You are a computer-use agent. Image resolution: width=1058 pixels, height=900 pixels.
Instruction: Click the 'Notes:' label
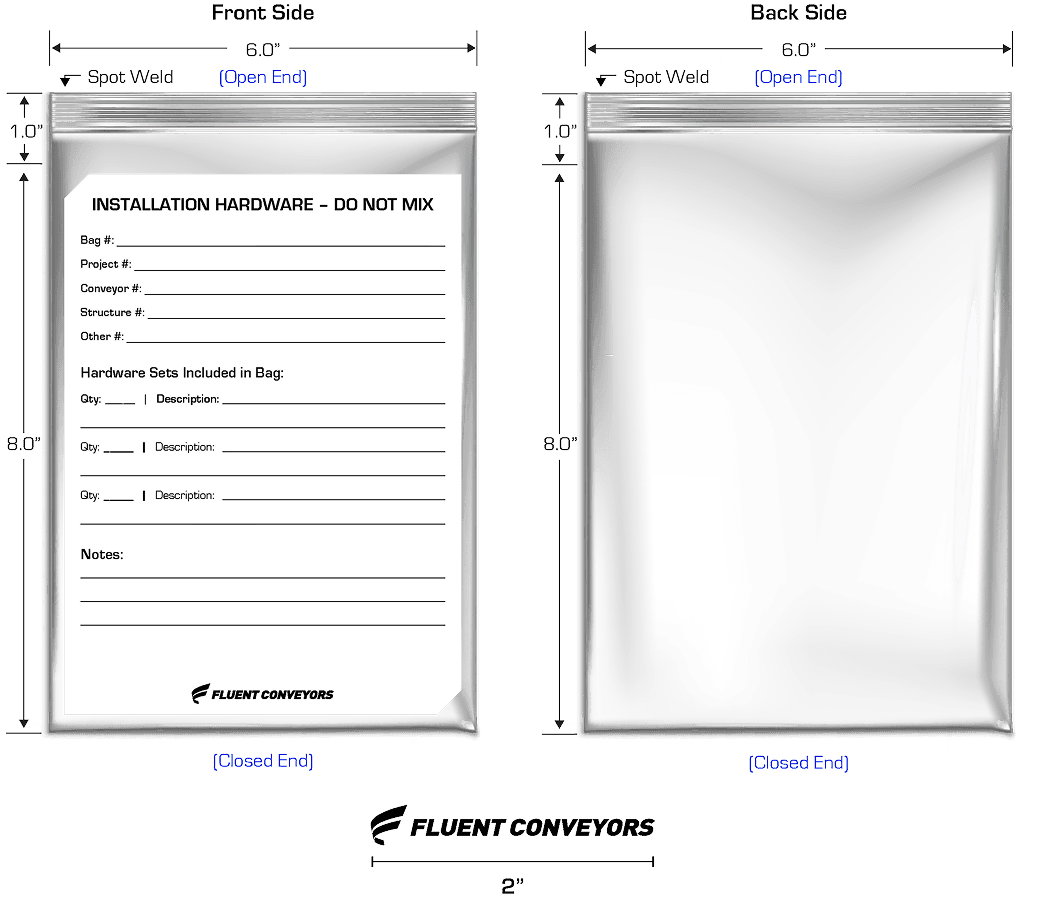click(102, 555)
